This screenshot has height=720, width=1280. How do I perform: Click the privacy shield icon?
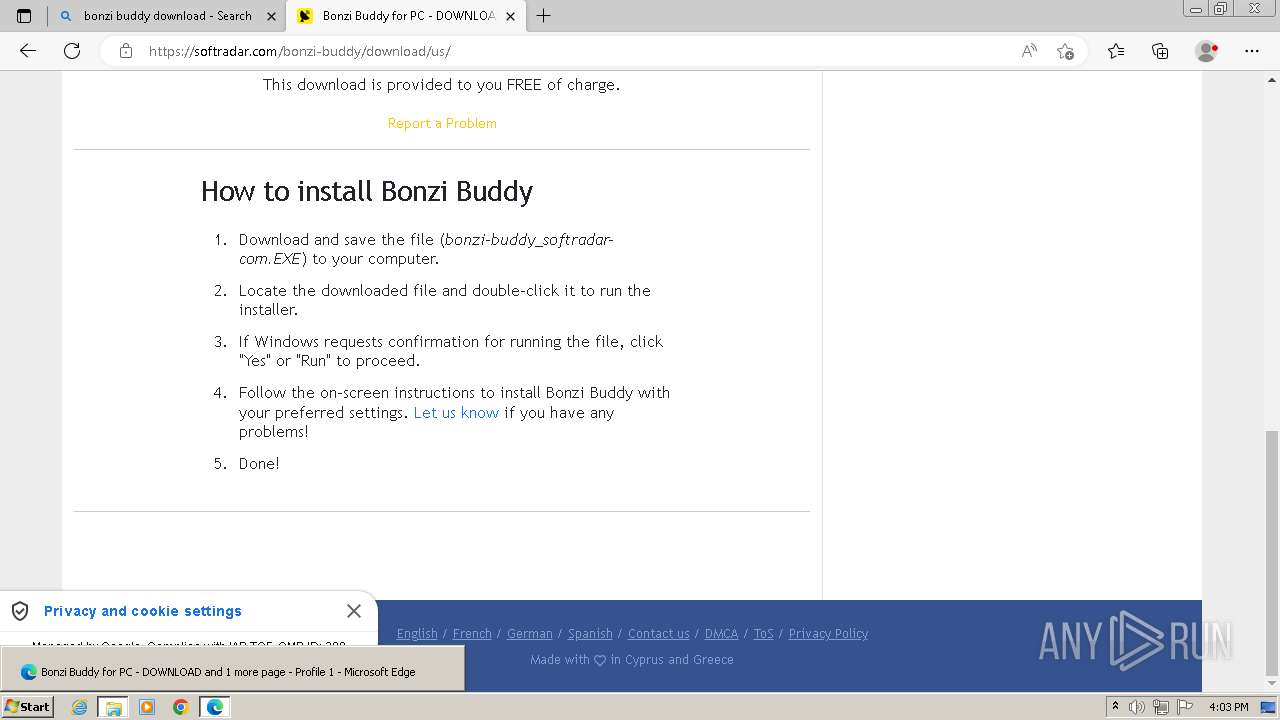tap(20, 611)
